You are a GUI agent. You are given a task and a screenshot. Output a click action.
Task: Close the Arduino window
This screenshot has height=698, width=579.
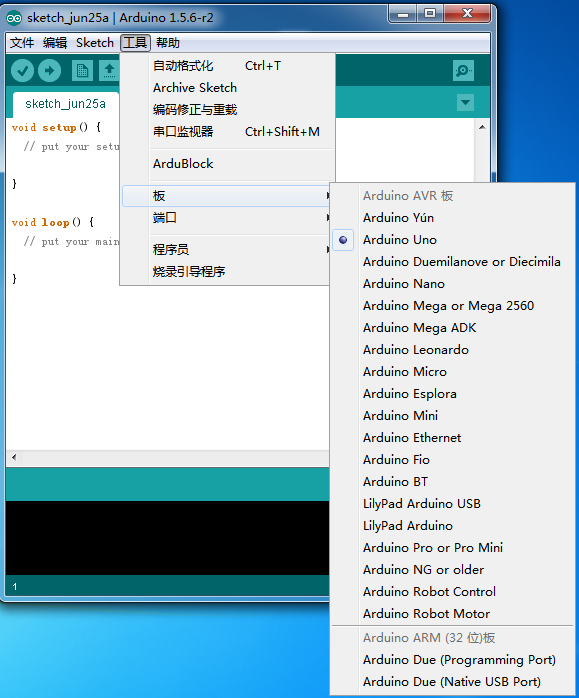point(467,14)
